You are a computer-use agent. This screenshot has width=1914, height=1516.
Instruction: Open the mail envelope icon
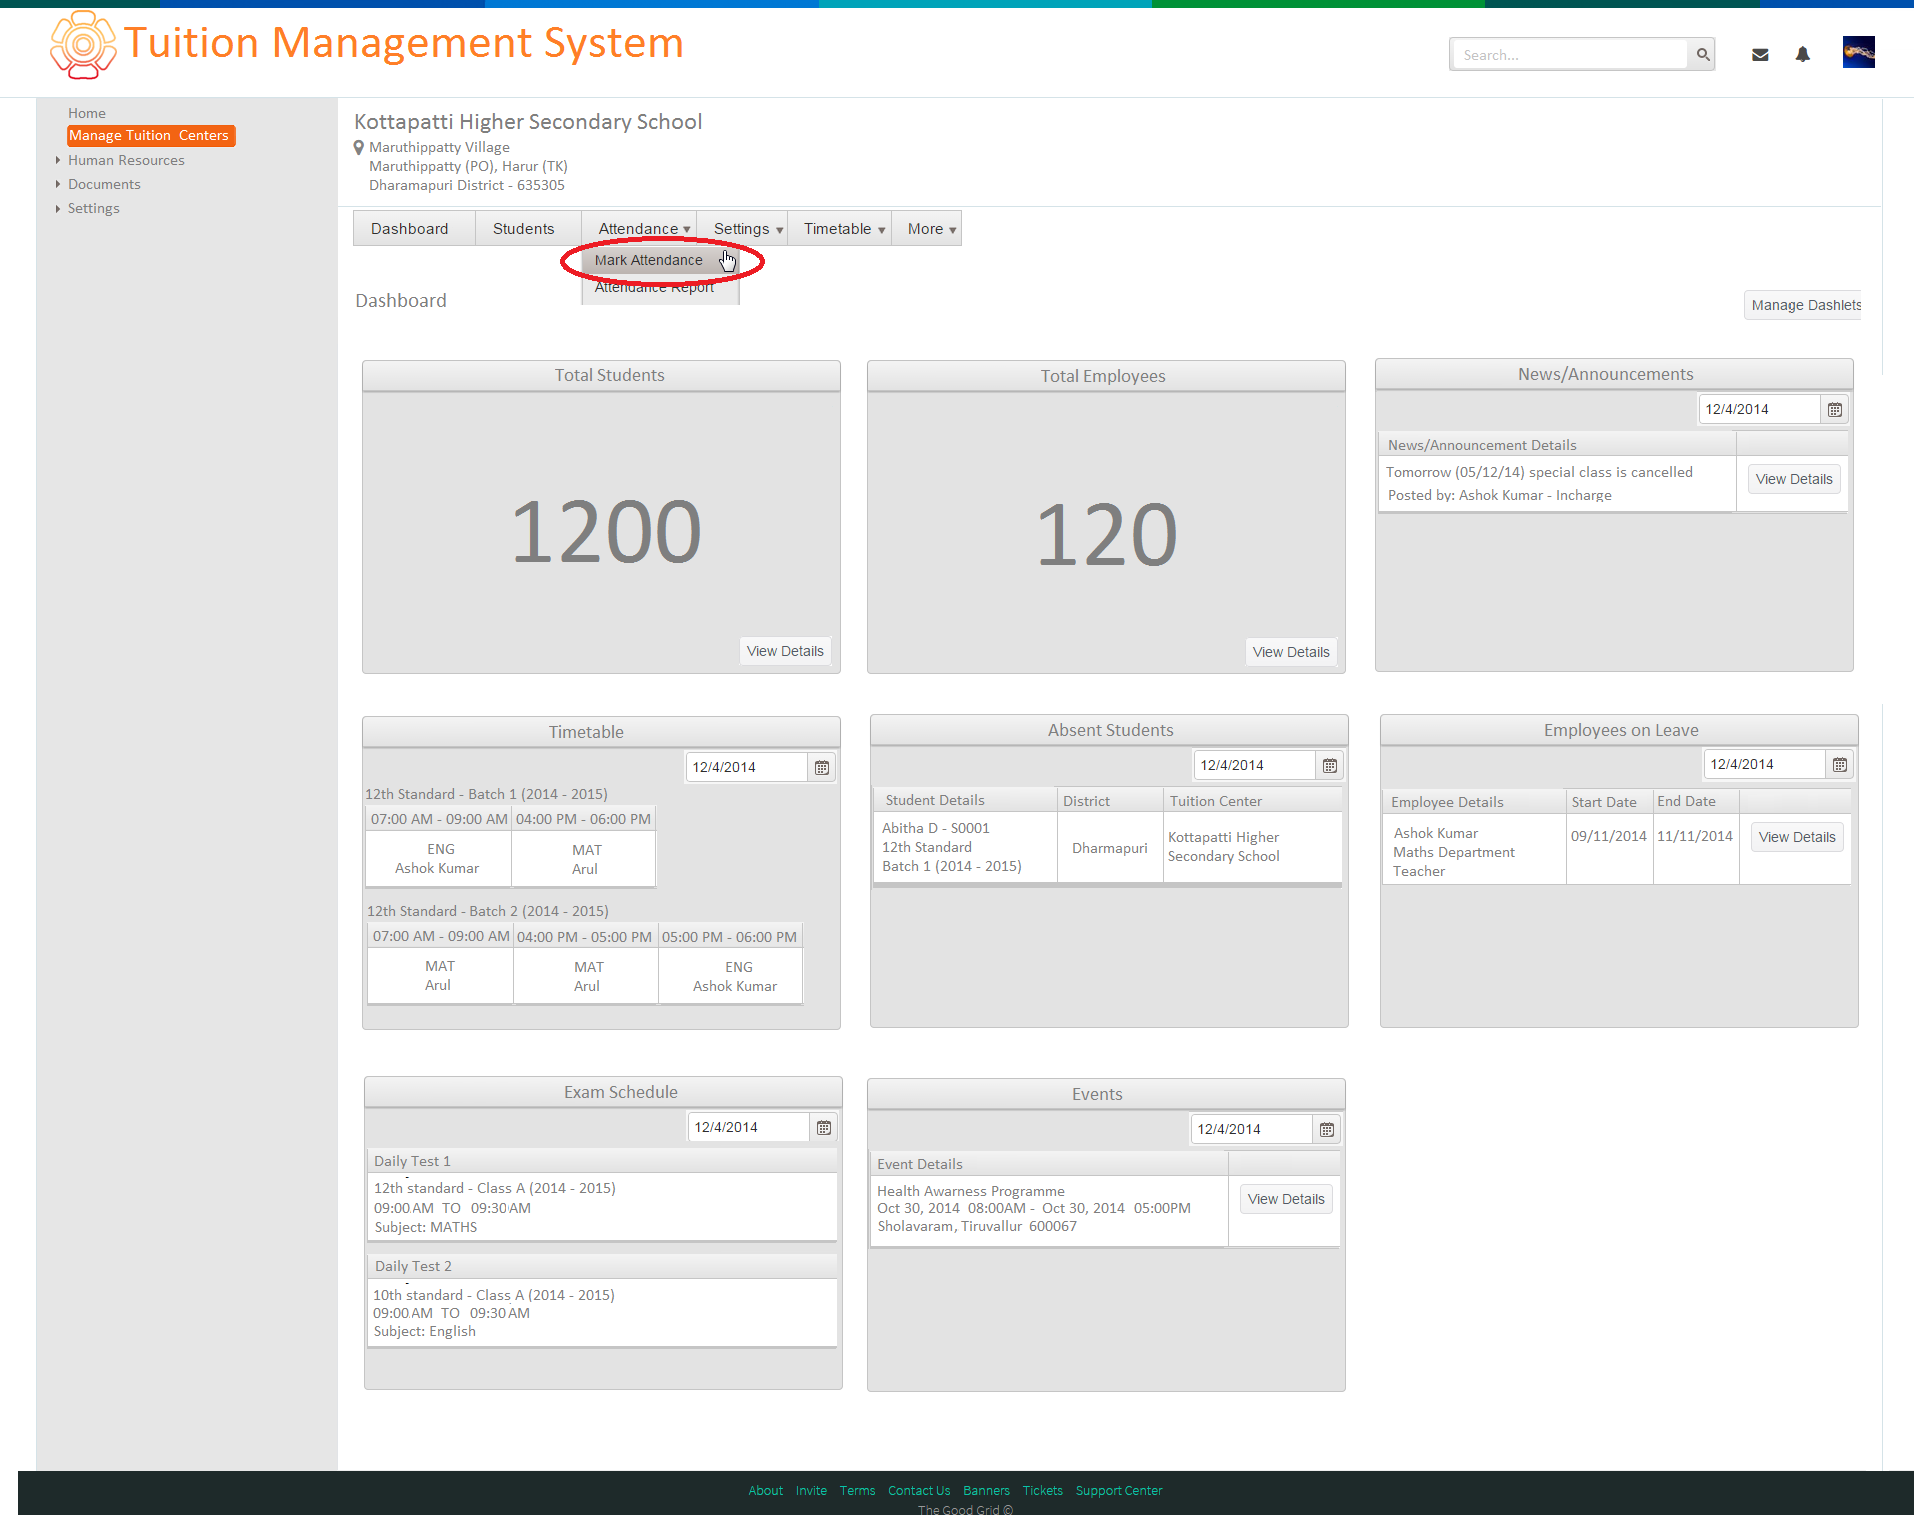1760,55
